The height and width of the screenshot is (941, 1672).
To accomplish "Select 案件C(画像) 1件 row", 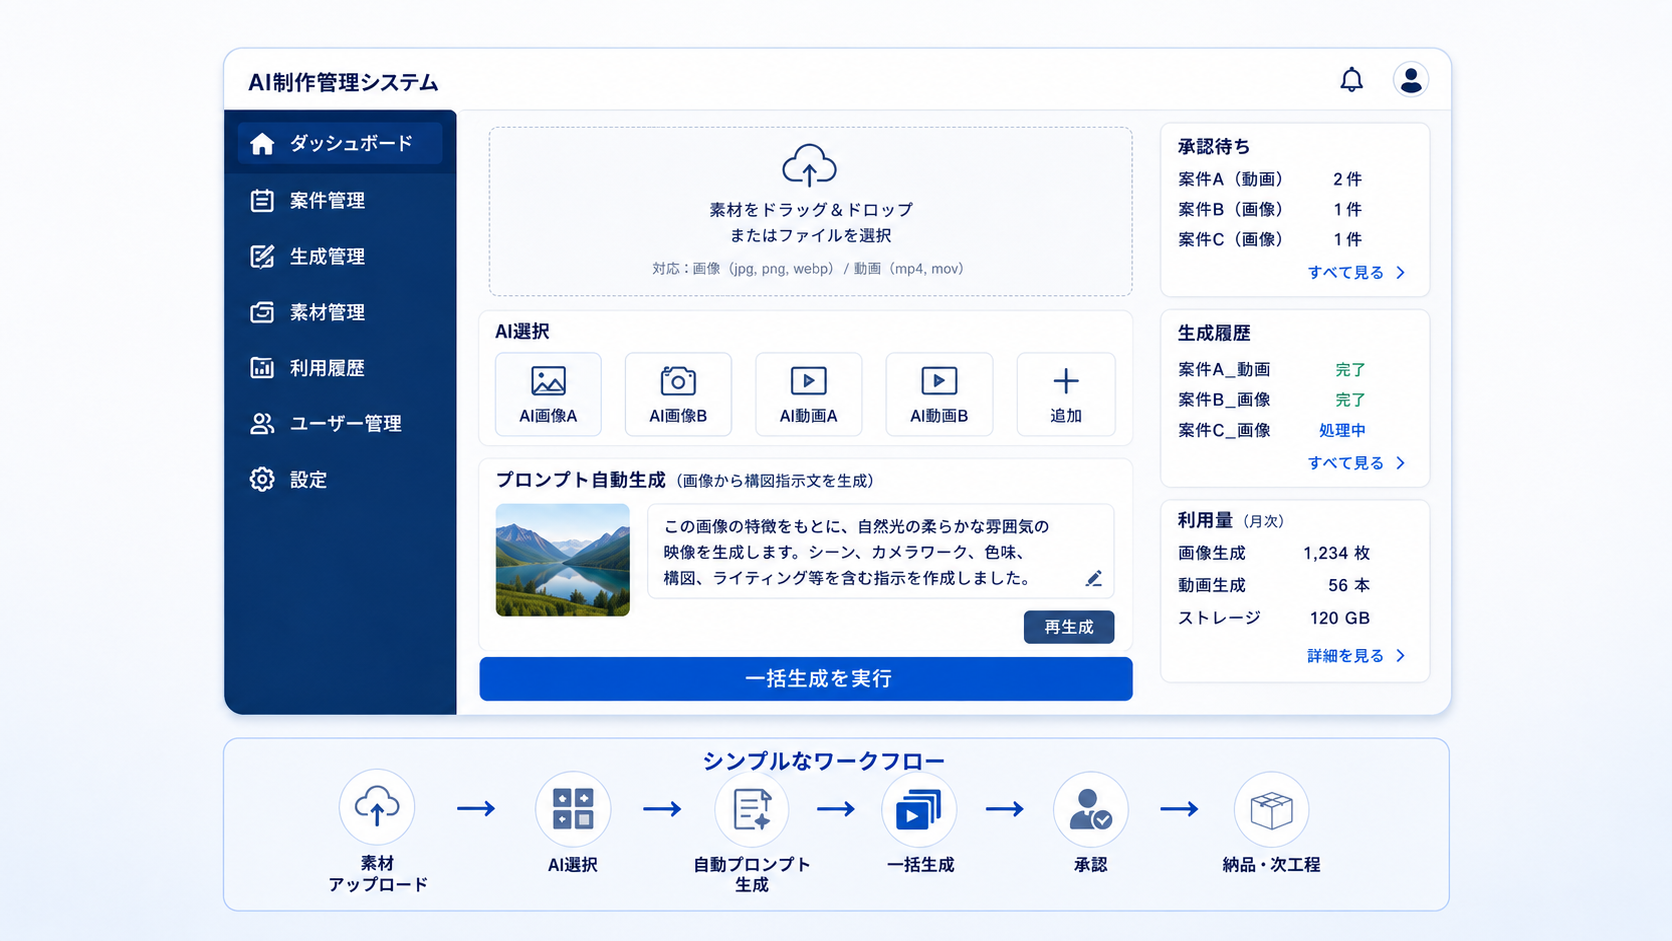I will pos(1270,239).
